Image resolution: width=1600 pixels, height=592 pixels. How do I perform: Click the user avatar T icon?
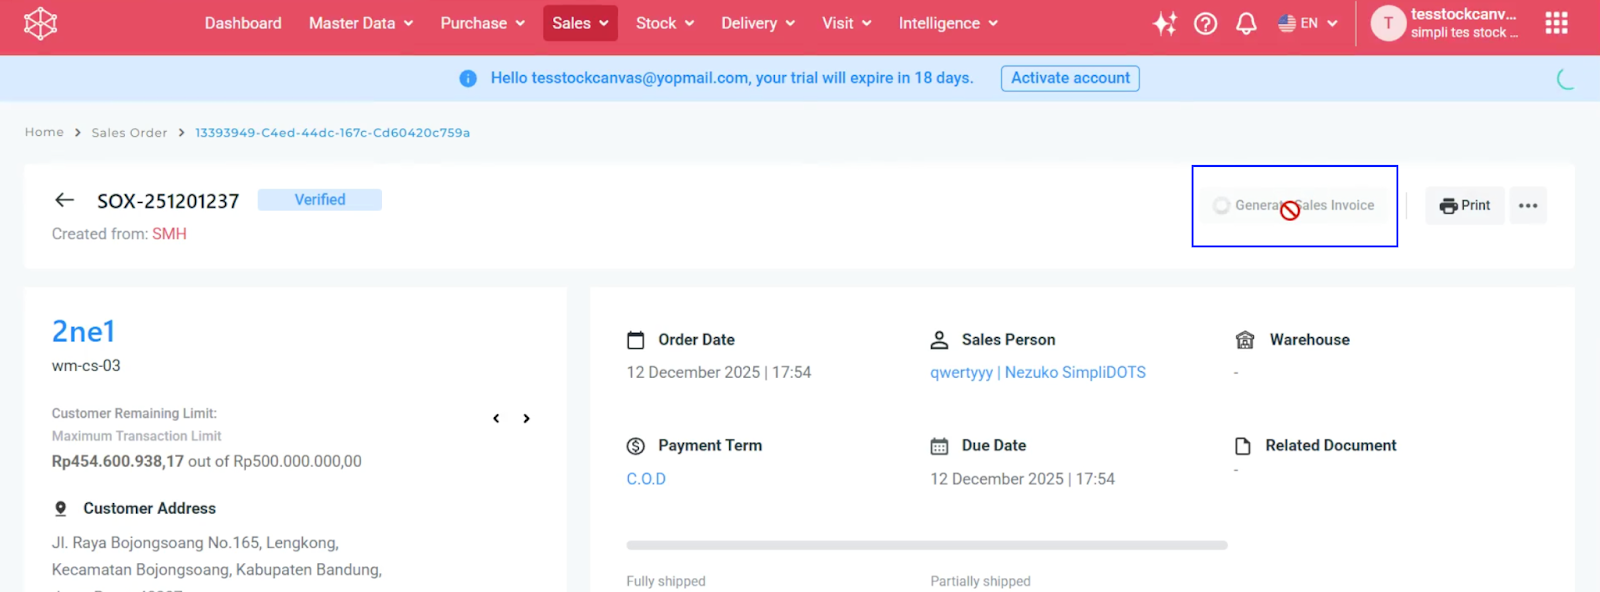[x=1388, y=23]
